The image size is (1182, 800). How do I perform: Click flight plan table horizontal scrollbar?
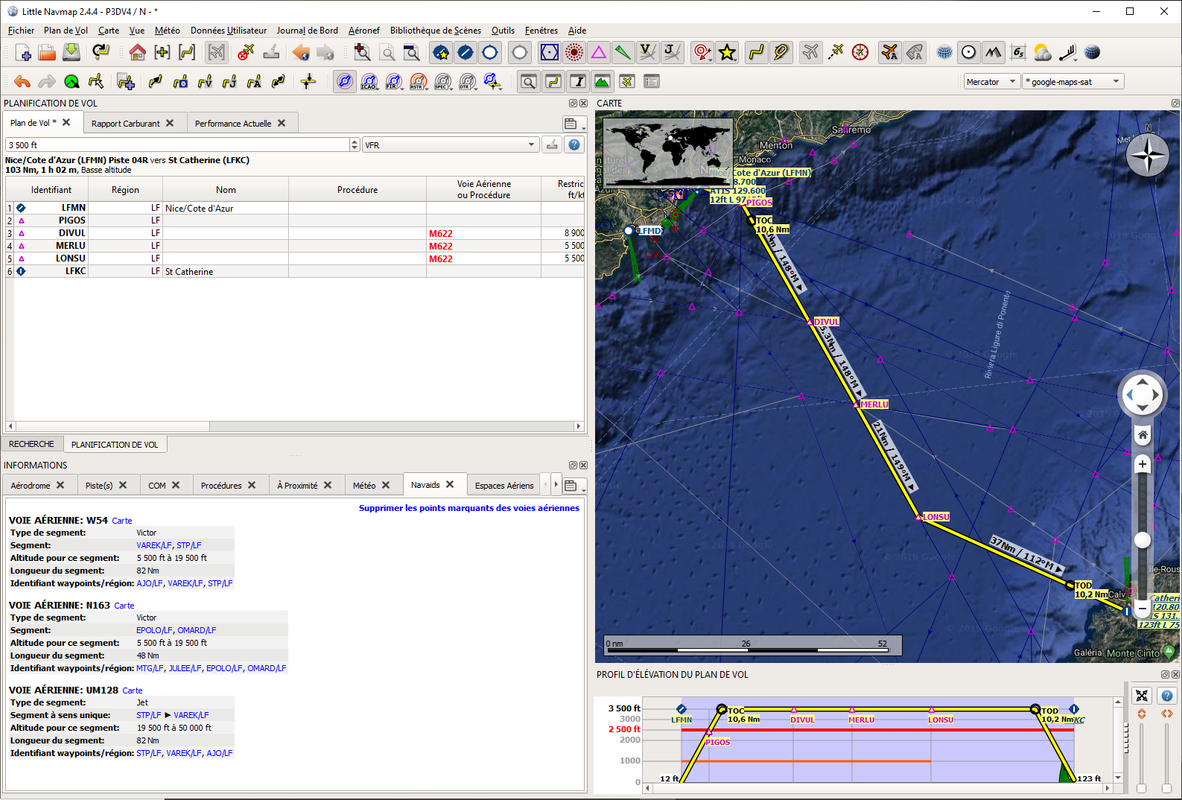pyautogui.click(x=295, y=427)
